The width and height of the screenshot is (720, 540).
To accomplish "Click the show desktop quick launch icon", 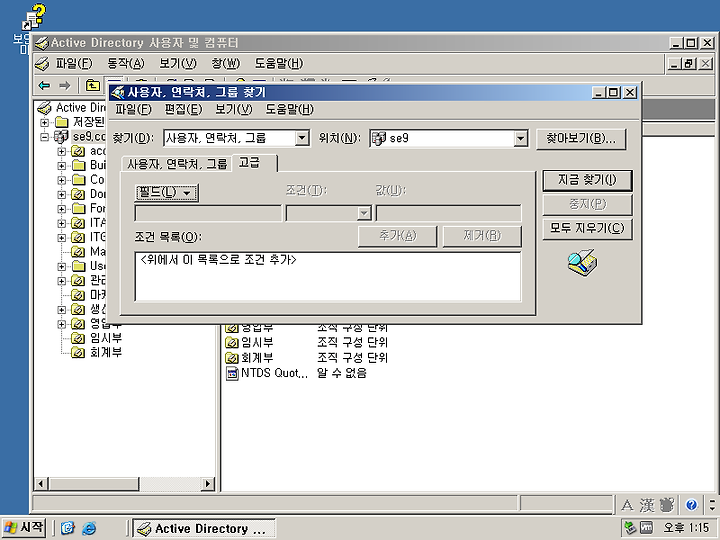I will pyautogui.click(x=68, y=529).
